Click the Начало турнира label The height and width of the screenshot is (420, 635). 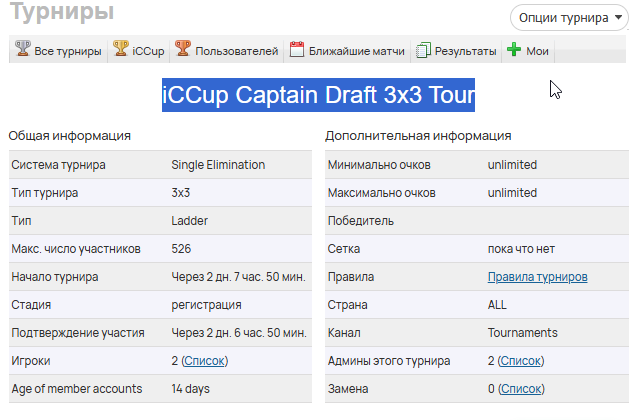55,277
